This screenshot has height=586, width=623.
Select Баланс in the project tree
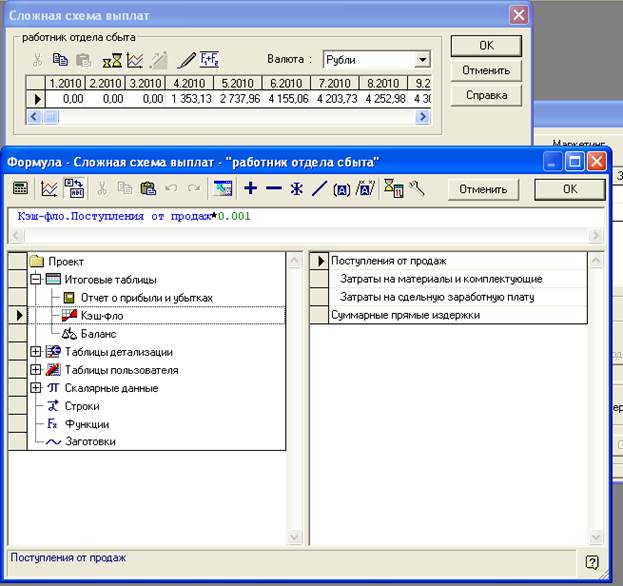click(x=98, y=334)
